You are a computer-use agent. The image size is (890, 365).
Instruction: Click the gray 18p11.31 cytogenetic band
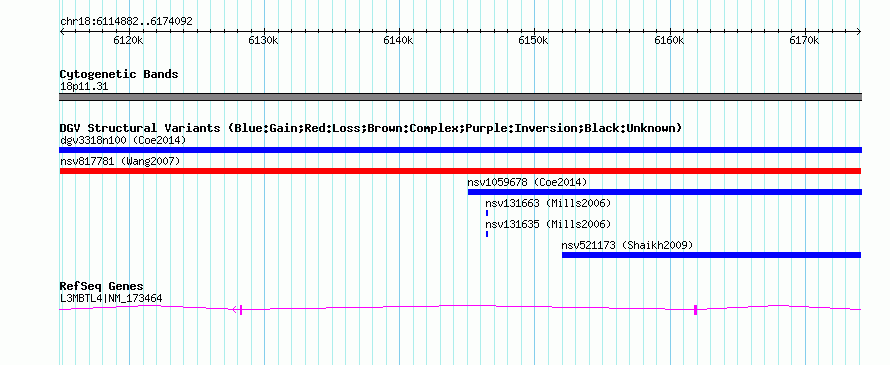pos(460,97)
